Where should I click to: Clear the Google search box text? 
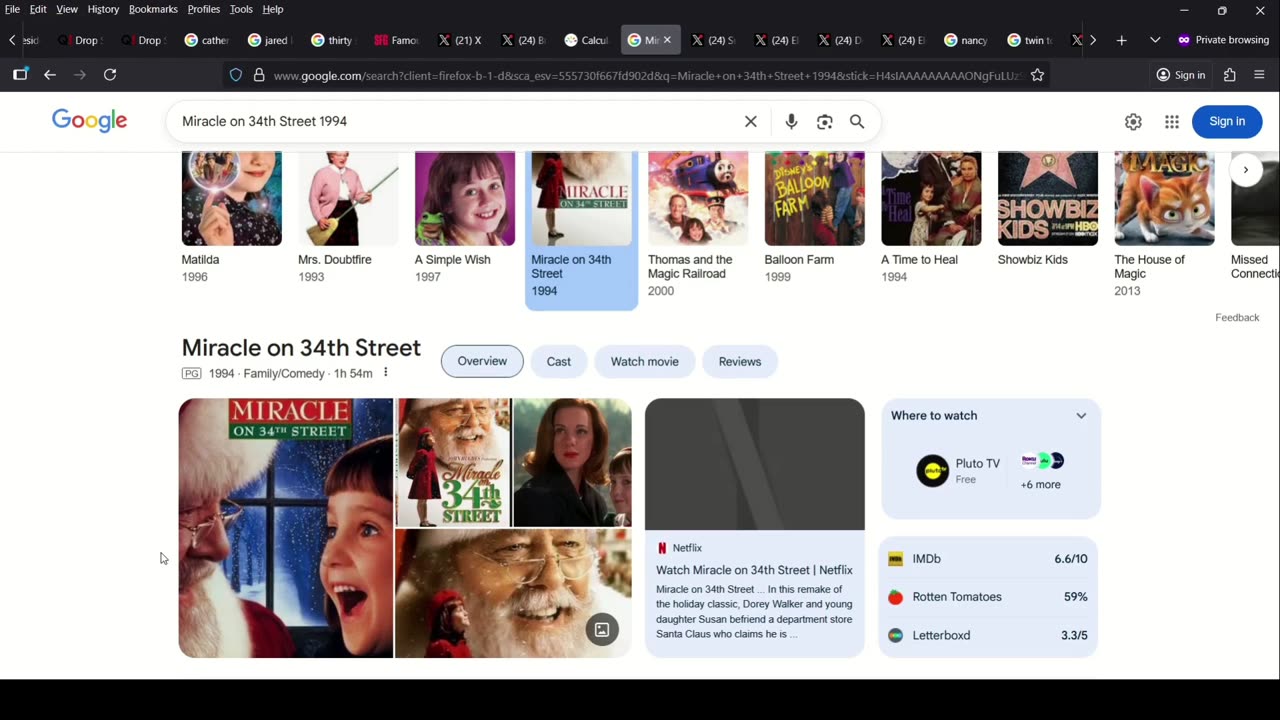[x=751, y=121]
